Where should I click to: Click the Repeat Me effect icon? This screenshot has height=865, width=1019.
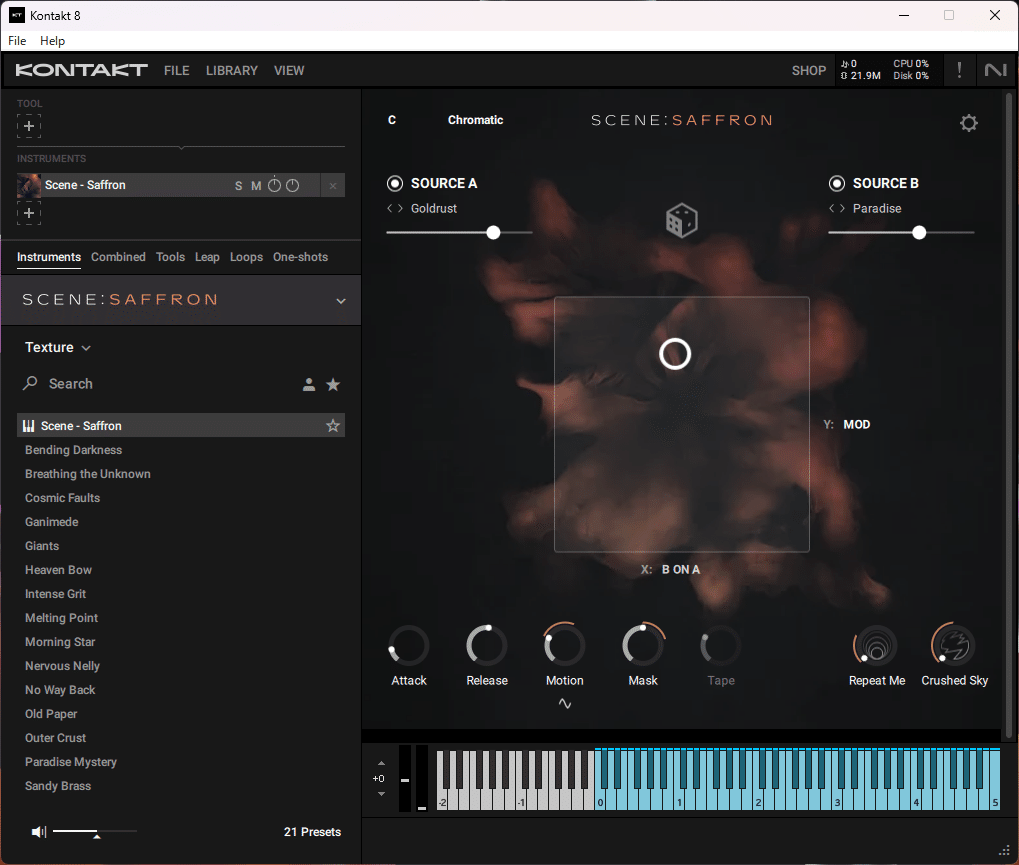(875, 646)
